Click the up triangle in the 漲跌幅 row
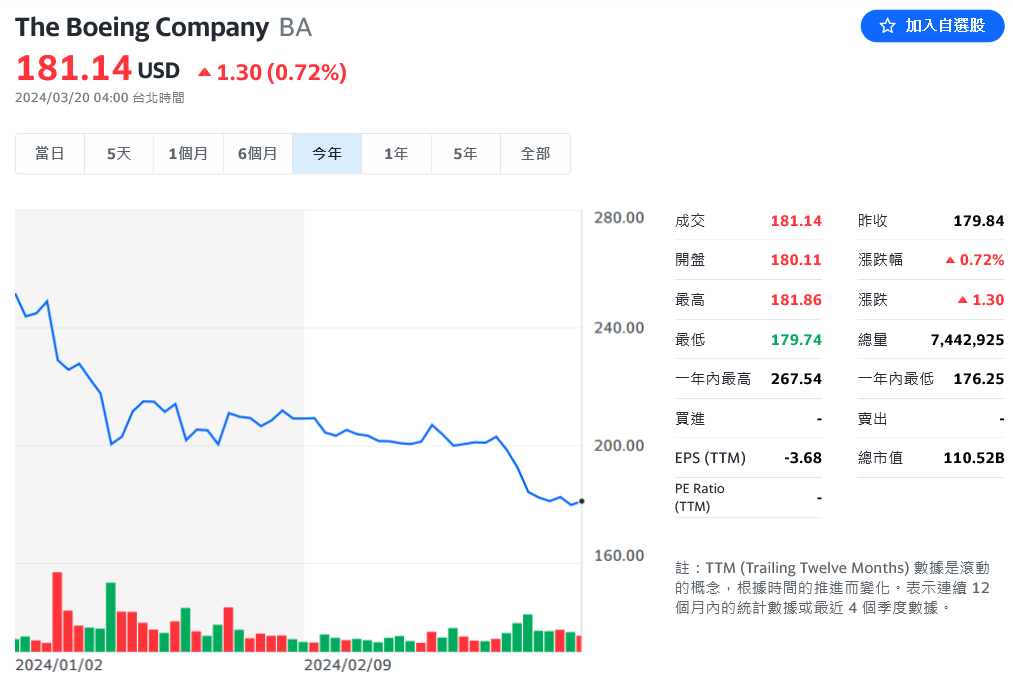The height and width of the screenshot is (673, 1013). [x=950, y=260]
